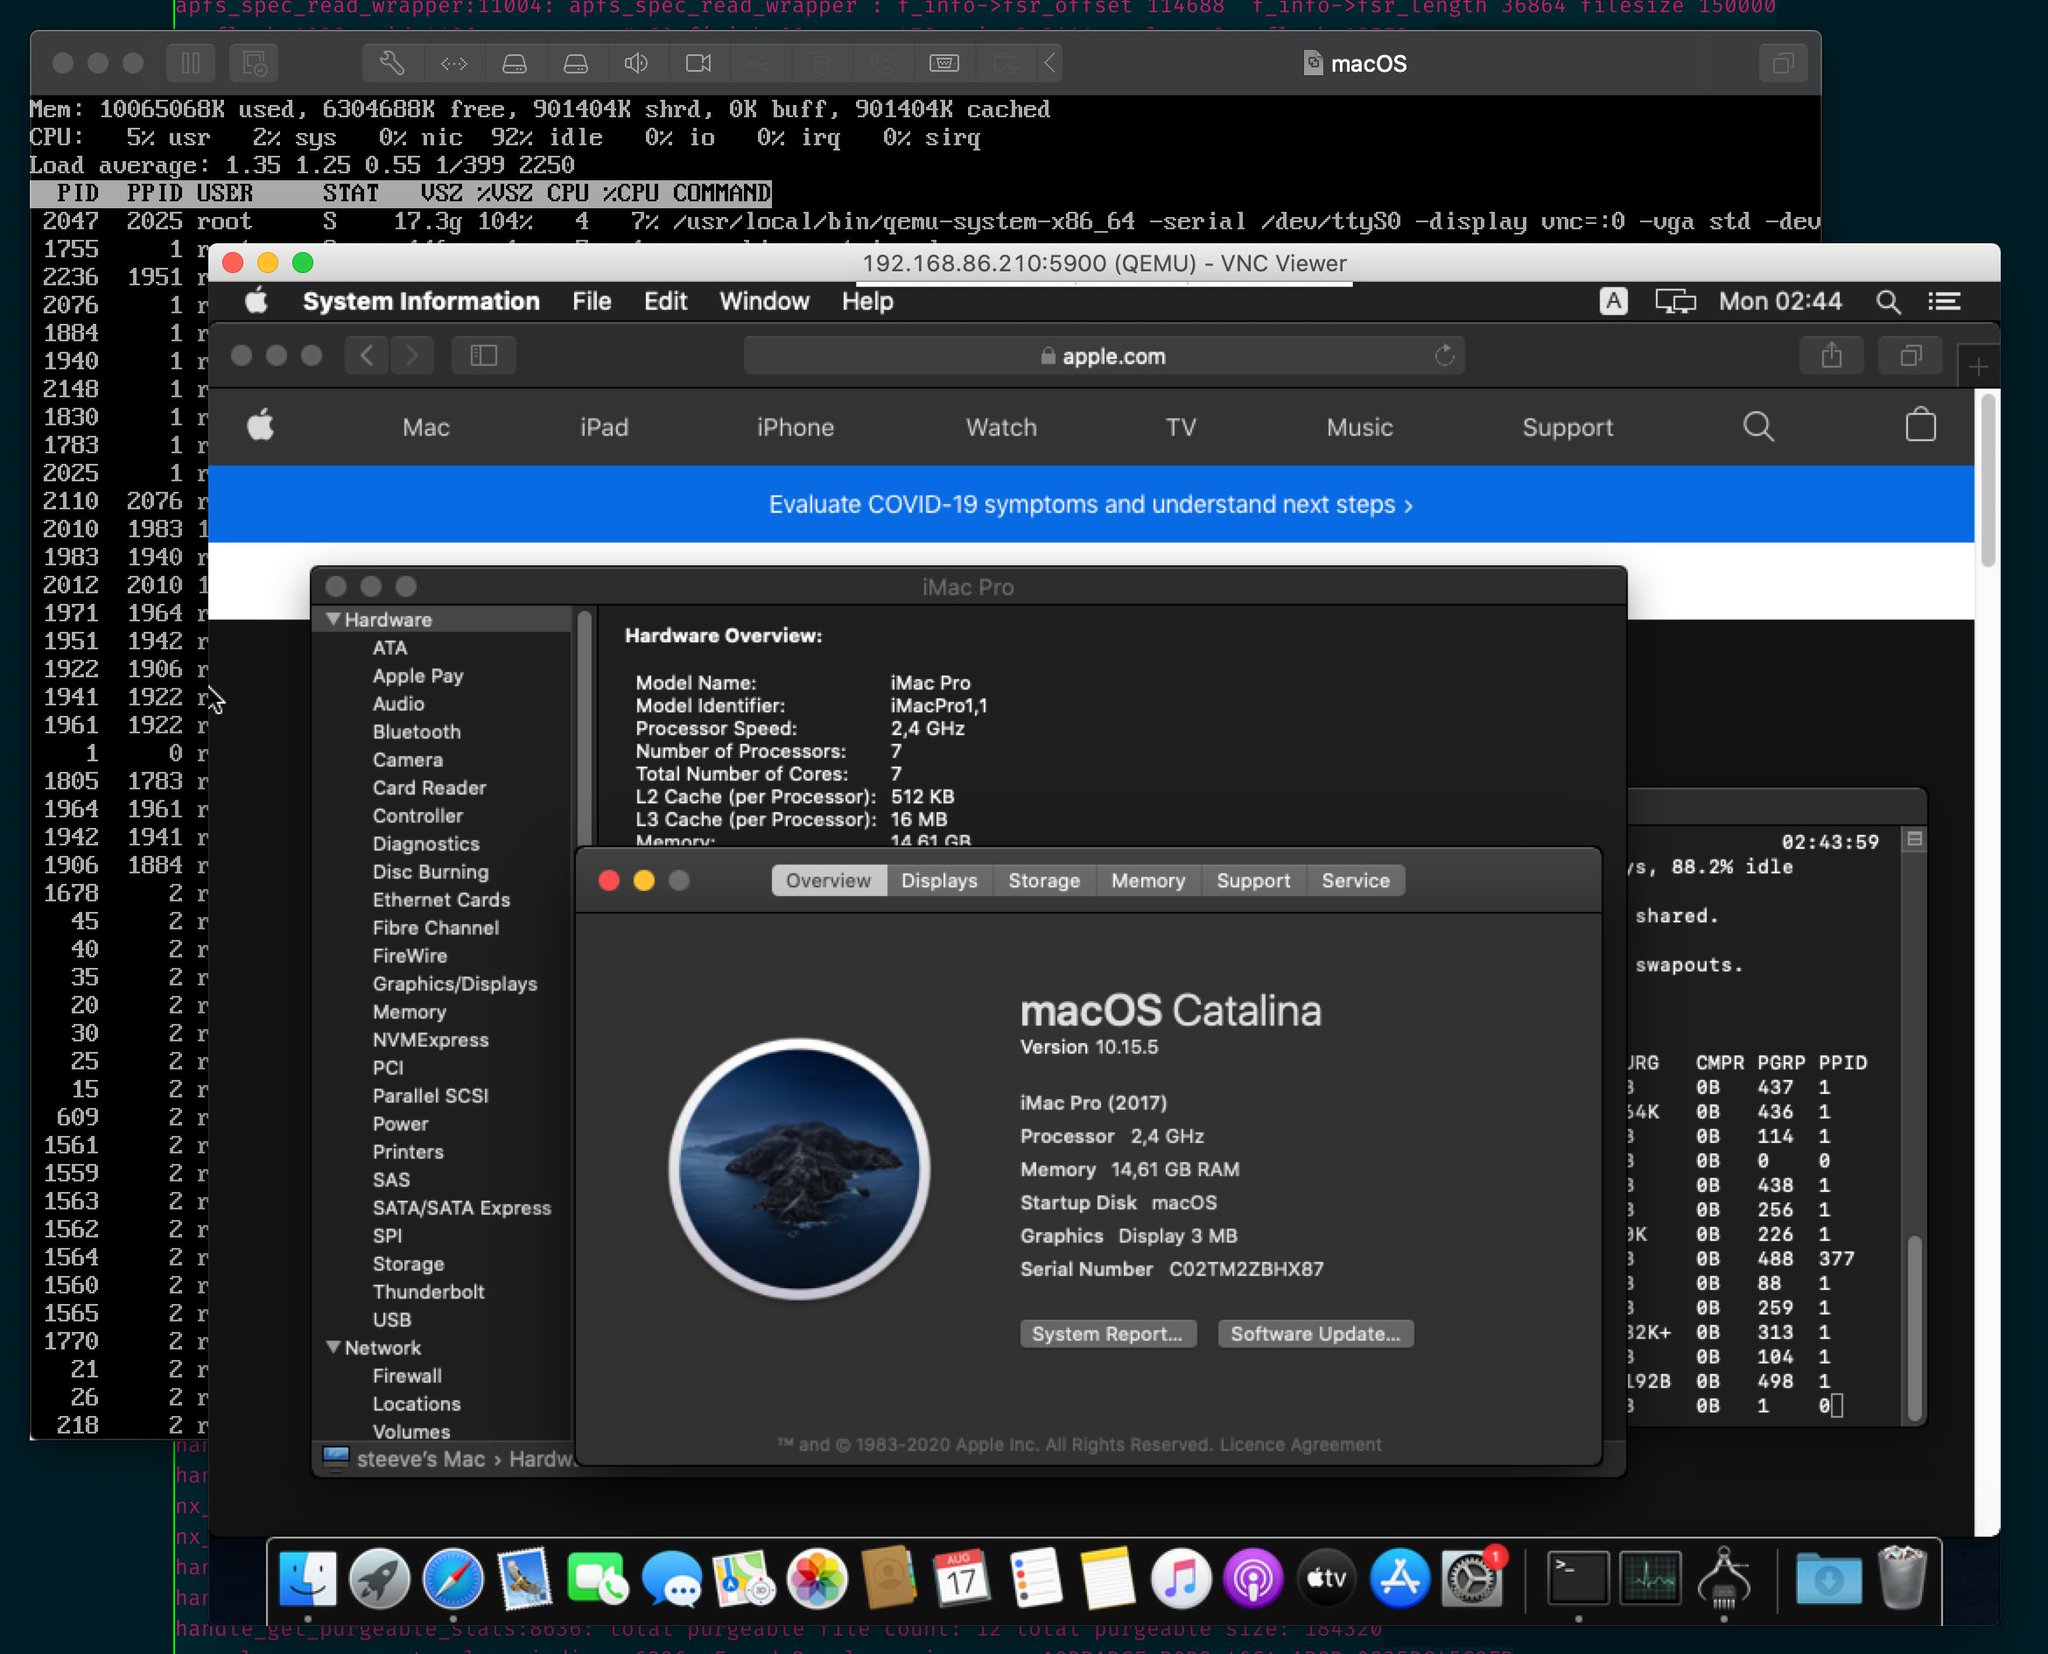2048x1654 pixels.
Task: Open the input source menu
Action: coord(1613,302)
